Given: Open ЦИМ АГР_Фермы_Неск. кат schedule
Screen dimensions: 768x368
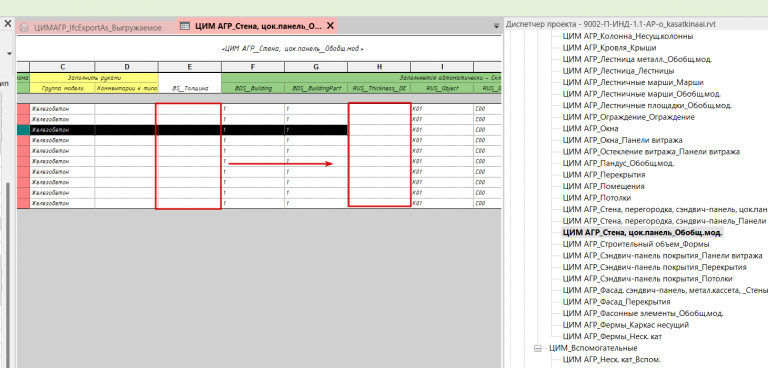Looking at the screenshot, I should click(612, 337).
